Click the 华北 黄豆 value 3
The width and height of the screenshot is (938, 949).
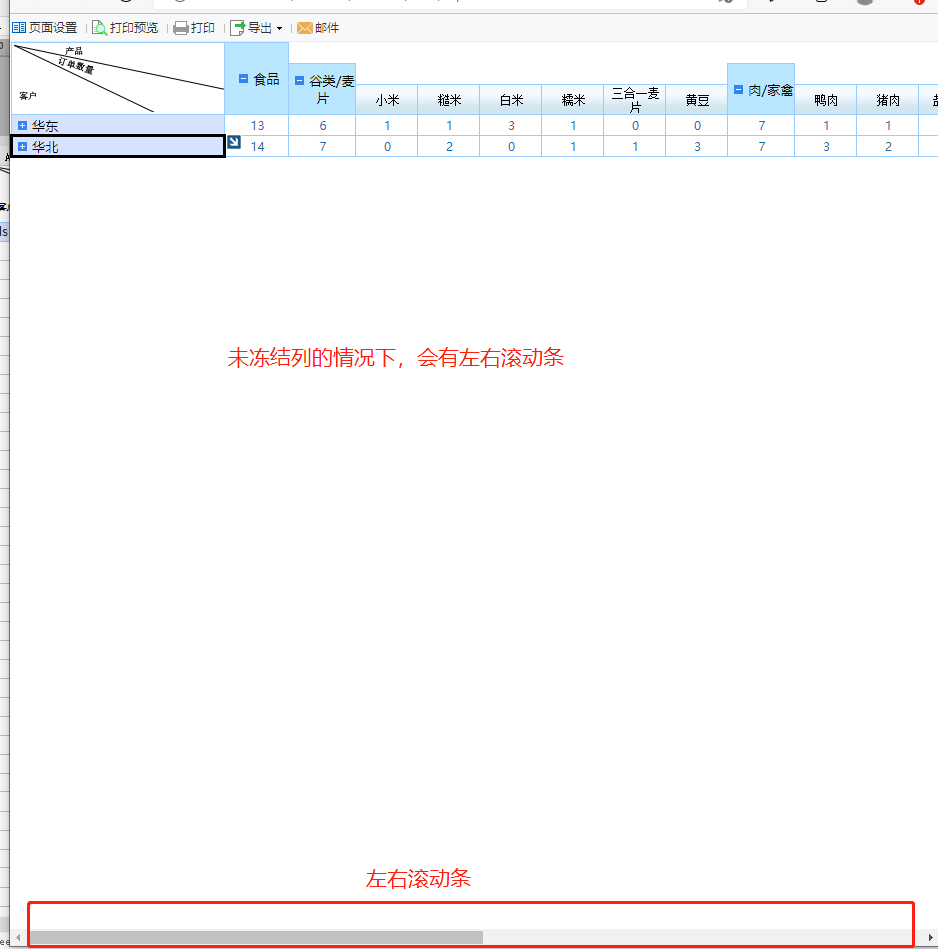coord(697,146)
